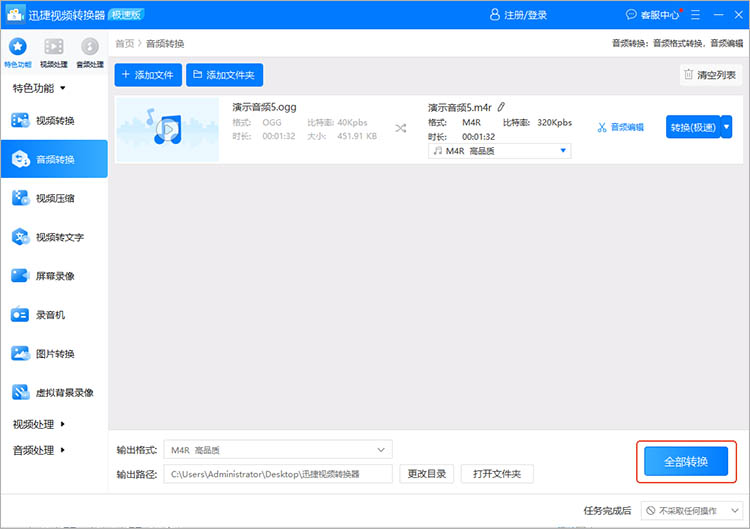Go to 首页 in the breadcrumb

pyautogui.click(x=125, y=44)
